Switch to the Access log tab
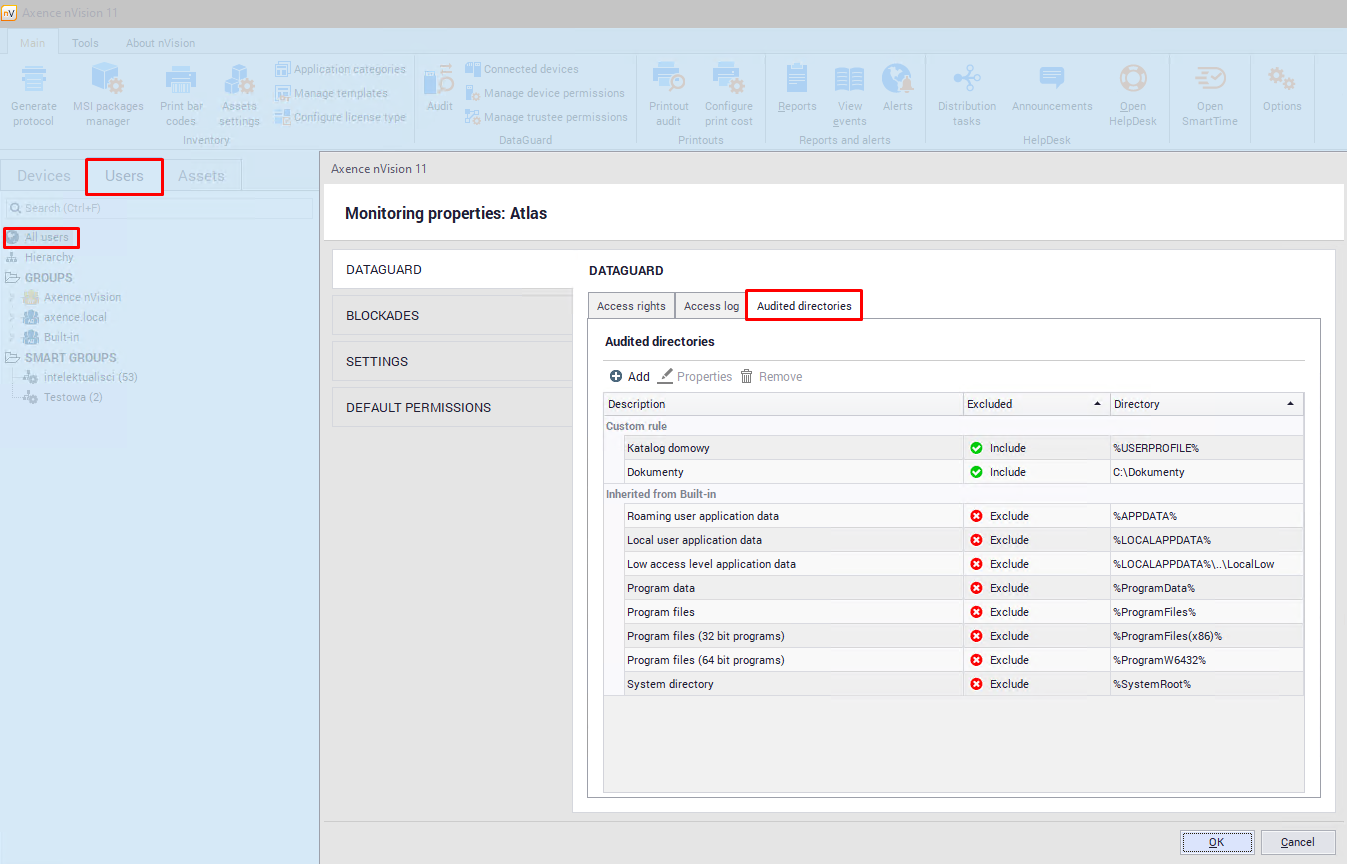The width and height of the screenshot is (1347, 864). [711, 306]
